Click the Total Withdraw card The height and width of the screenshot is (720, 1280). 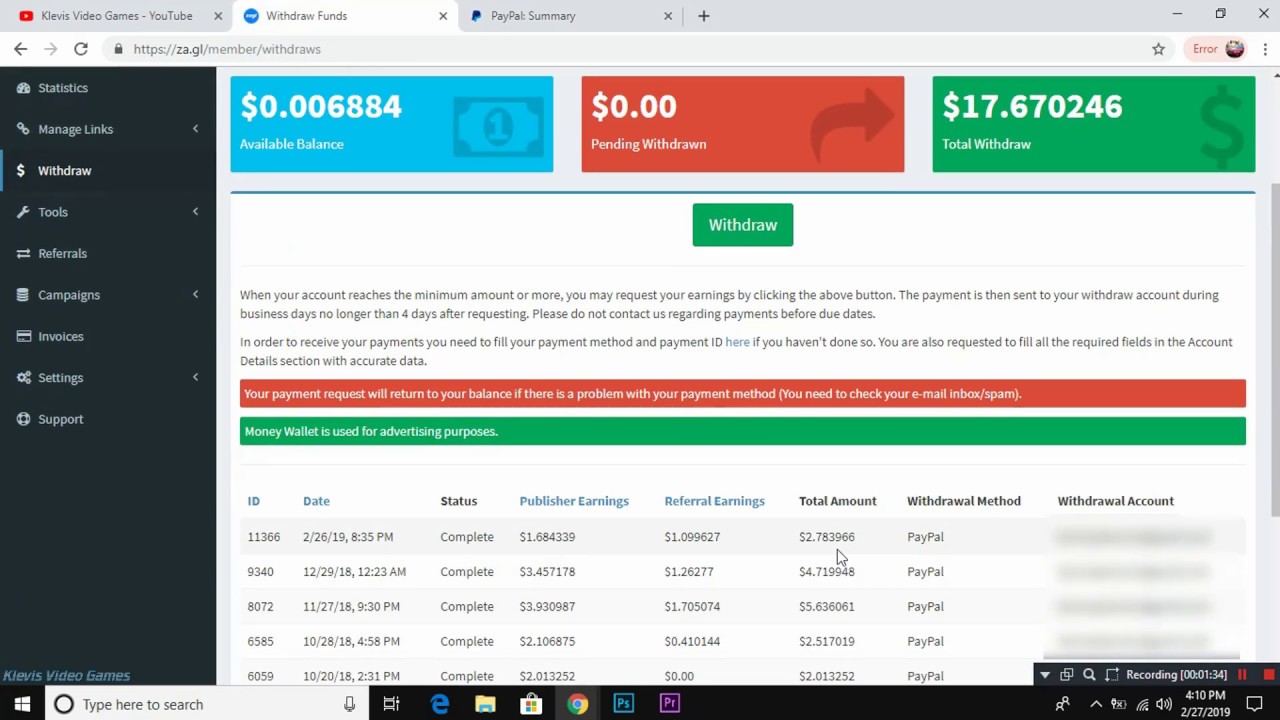click(1093, 124)
